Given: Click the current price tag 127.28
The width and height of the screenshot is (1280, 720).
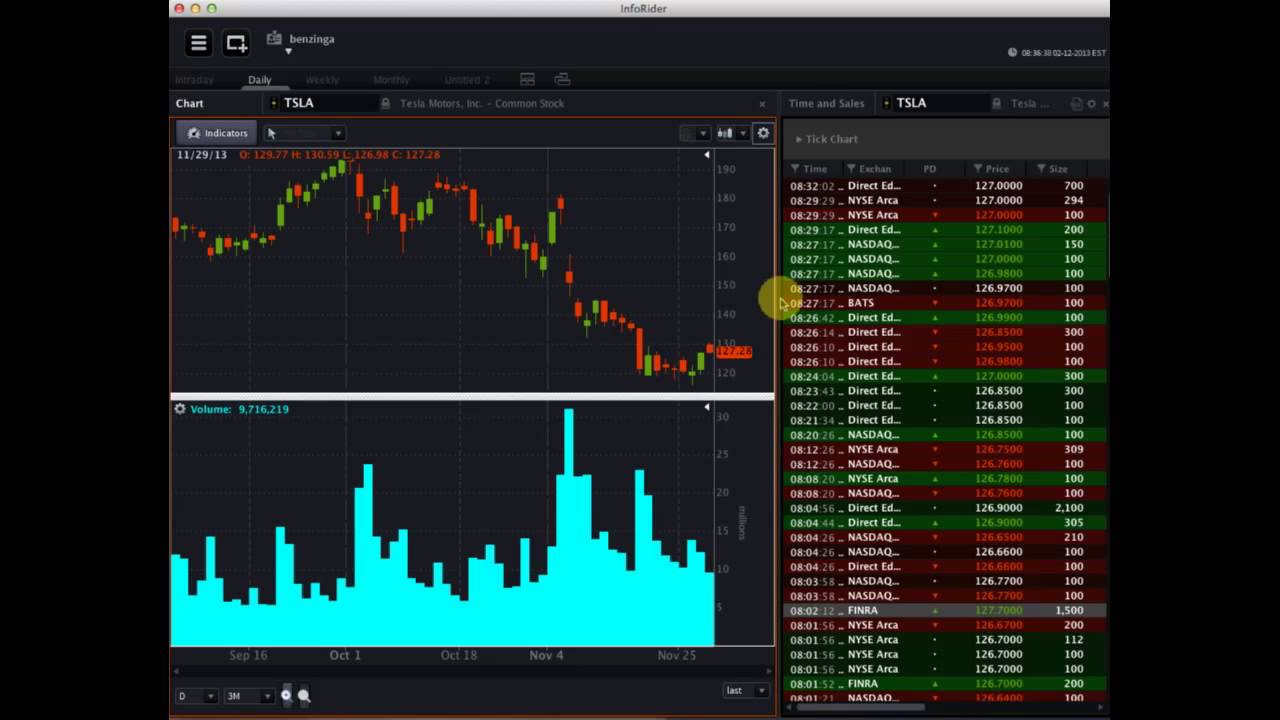Looking at the screenshot, I should pos(733,352).
